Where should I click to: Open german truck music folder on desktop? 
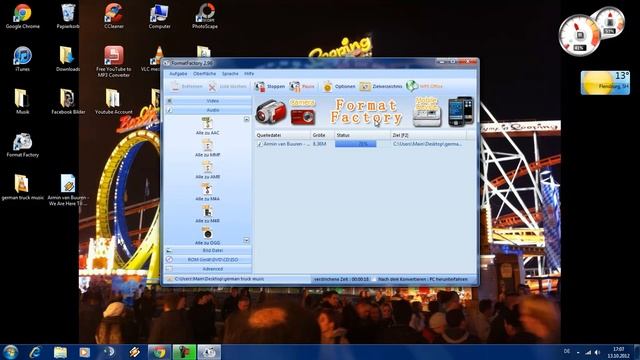coord(22,187)
